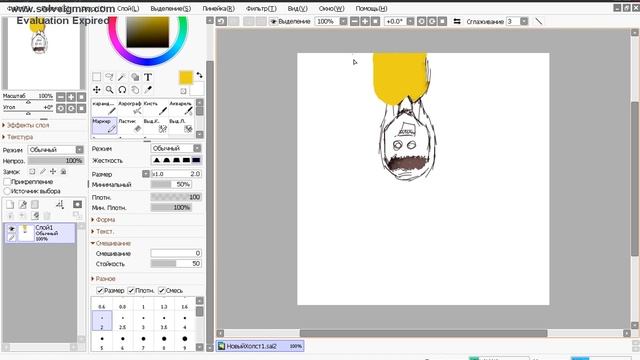This screenshot has height=360, width=640.
Task: Choose the Маркер (marker) tool
Action: tap(104, 126)
